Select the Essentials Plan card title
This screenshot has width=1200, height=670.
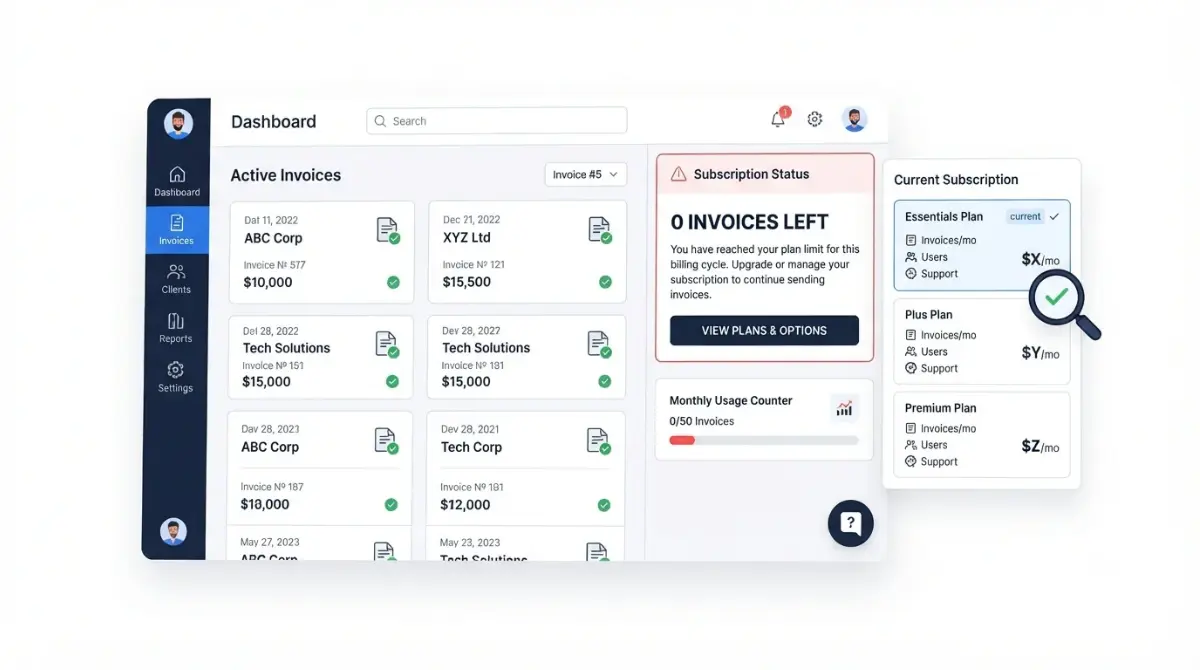tap(944, 216)
